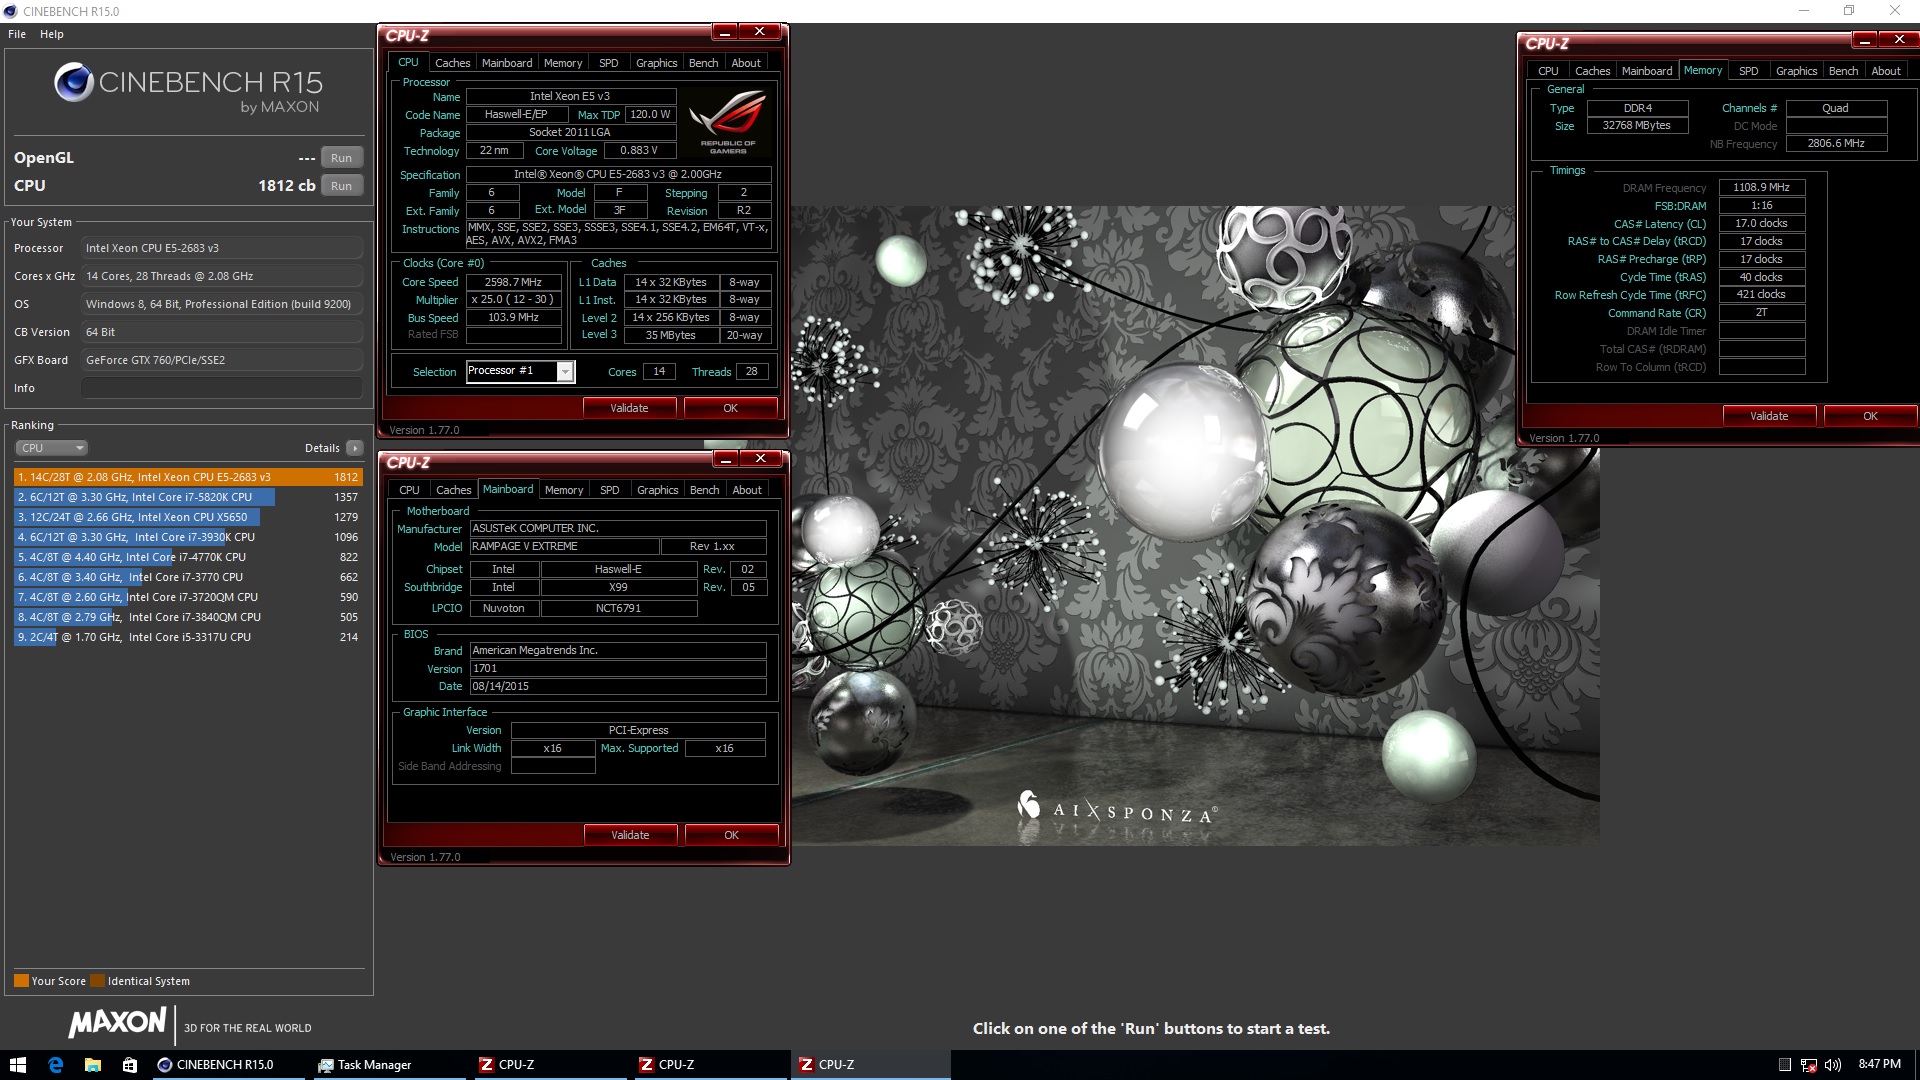Open Mainboard tab in Memory CPU-Z window
The image size is (1920, 1080).
click(1647, 71)
